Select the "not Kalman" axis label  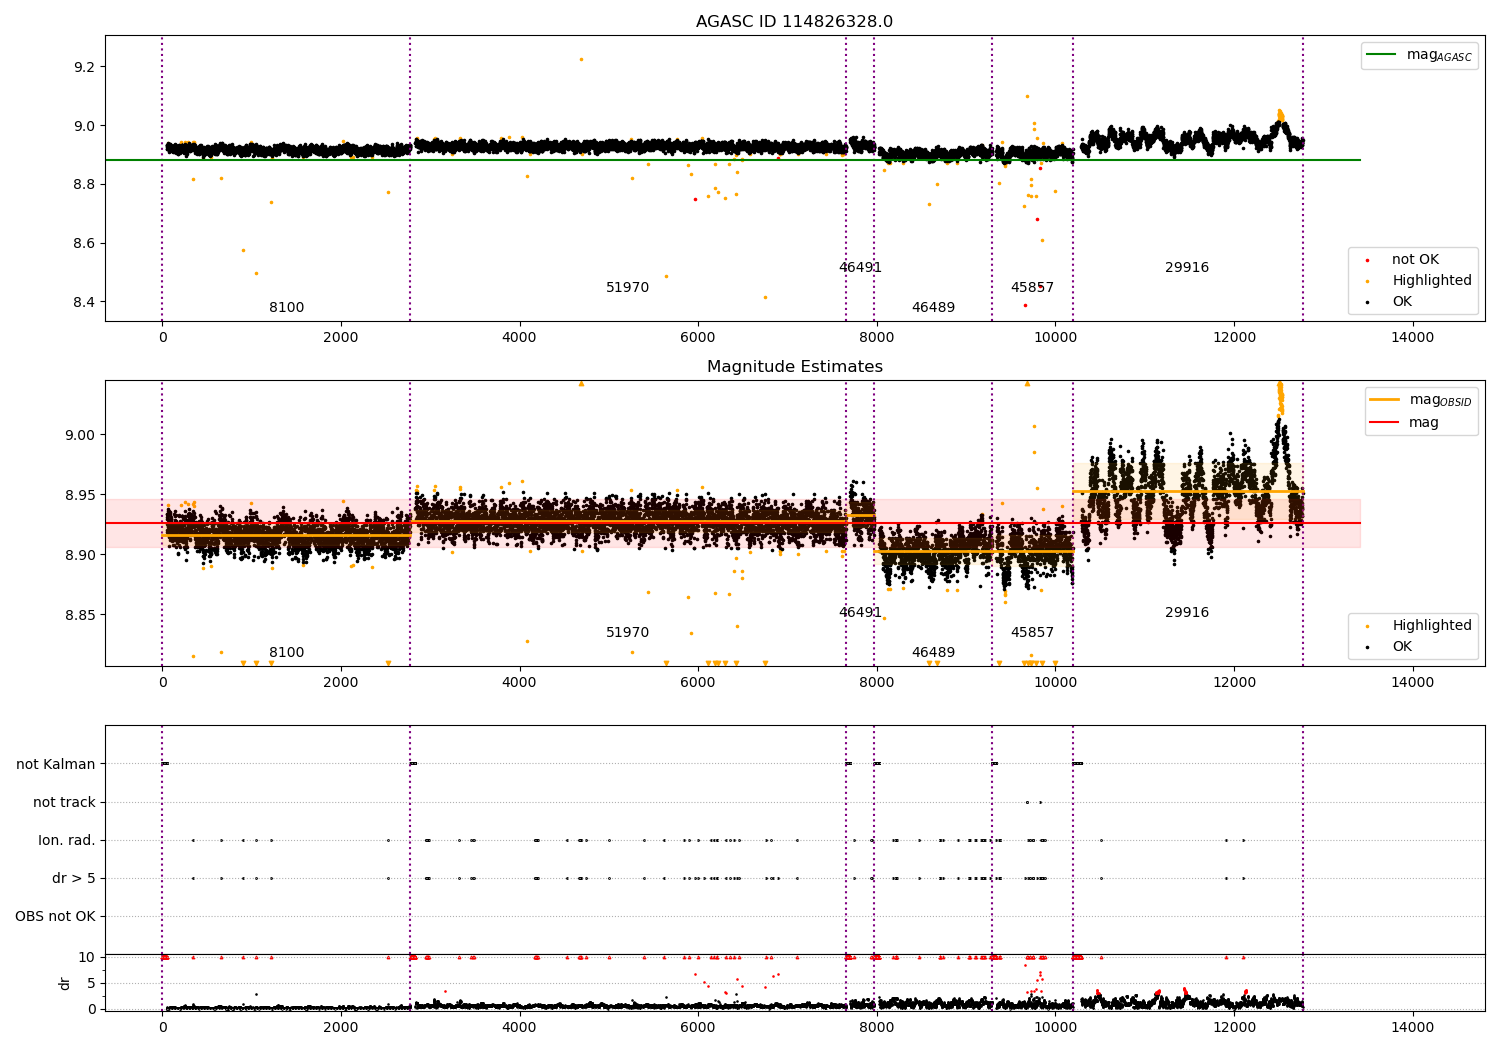(56, 764)
